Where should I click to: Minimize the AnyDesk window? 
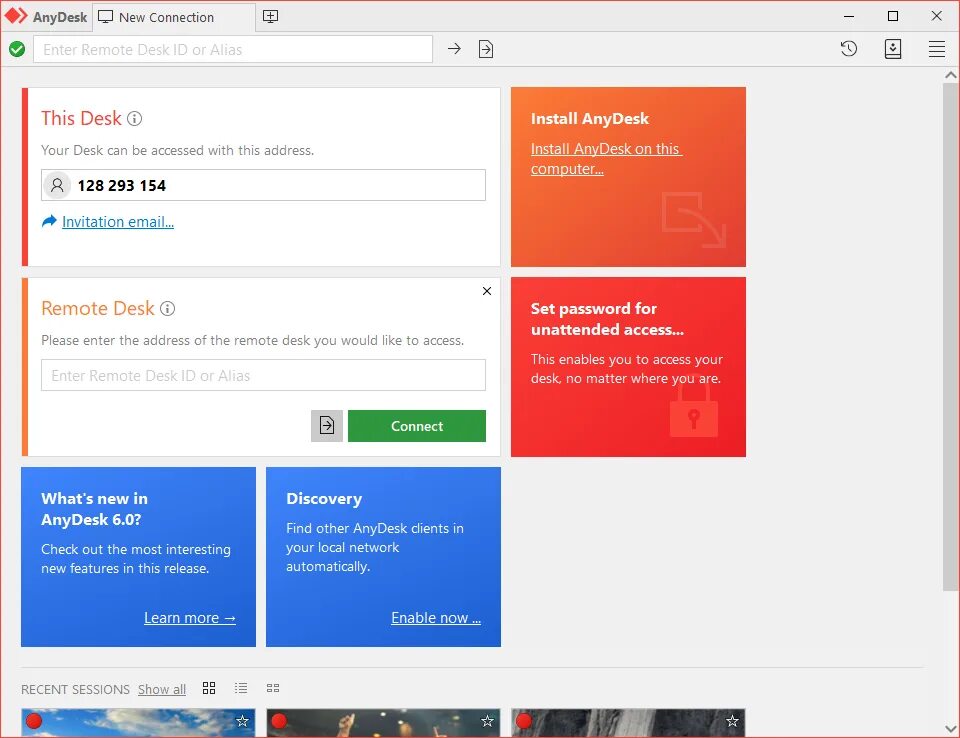849,17
